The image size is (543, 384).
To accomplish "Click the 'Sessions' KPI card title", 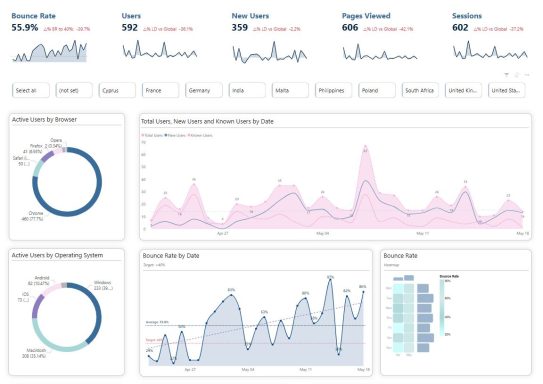I will (x=467, y=16).
